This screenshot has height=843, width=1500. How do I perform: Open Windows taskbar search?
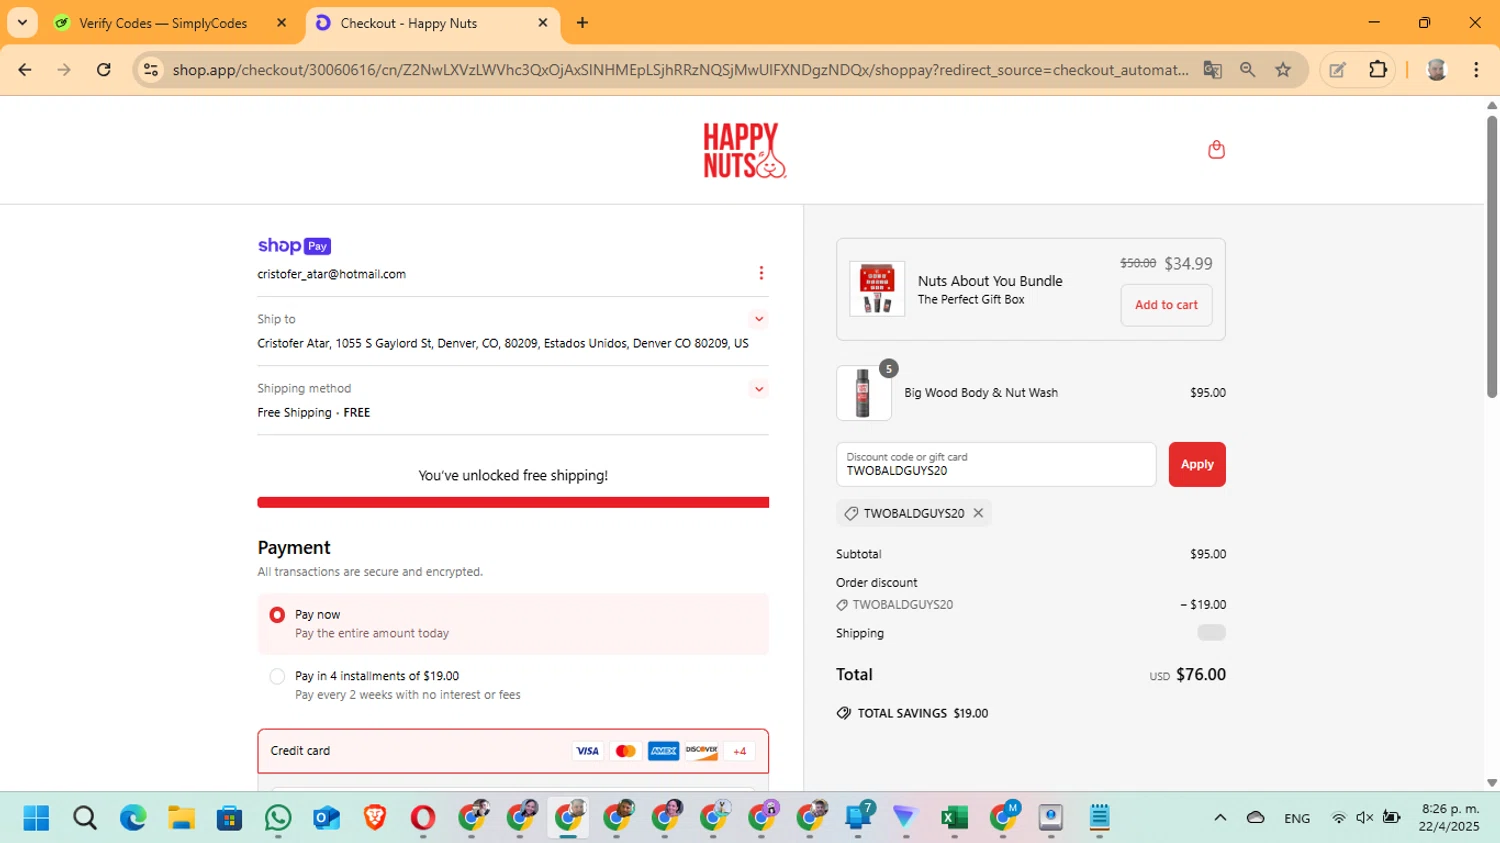(85, 818)
